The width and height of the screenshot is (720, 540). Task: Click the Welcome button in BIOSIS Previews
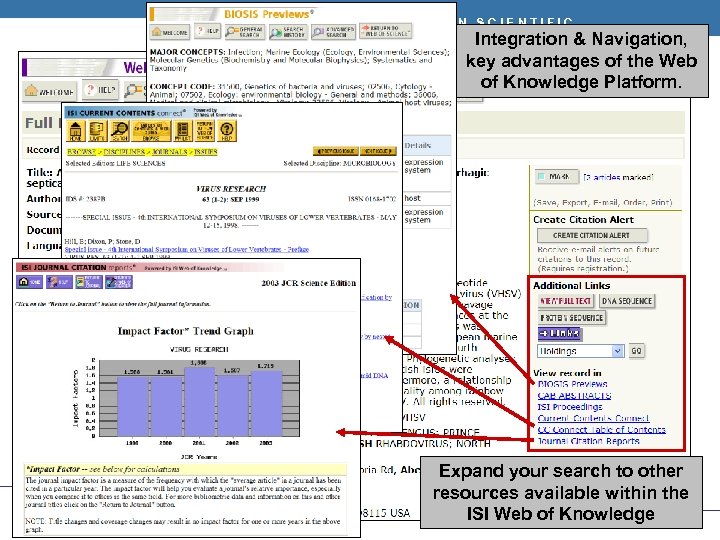tap(169, 32)
